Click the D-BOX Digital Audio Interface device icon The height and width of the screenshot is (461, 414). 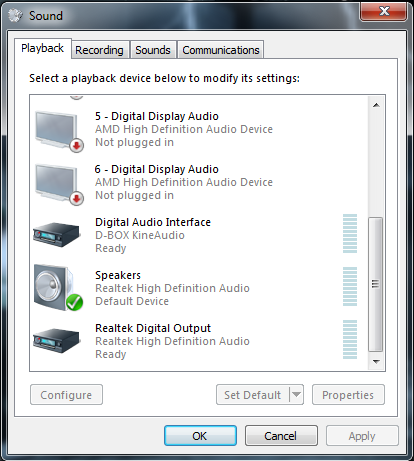[57, 235]
